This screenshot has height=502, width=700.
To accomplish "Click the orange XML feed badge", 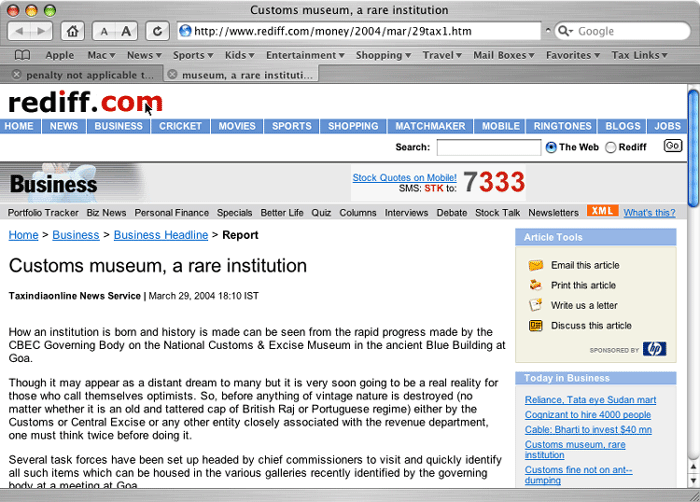I will (x=602, y=211).
